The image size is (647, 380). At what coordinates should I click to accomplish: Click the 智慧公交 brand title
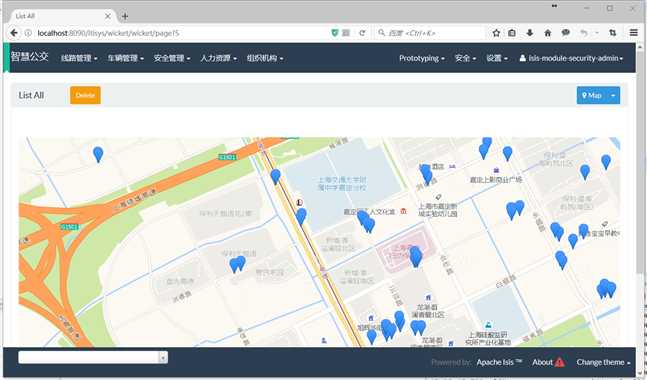click(29, 57)
